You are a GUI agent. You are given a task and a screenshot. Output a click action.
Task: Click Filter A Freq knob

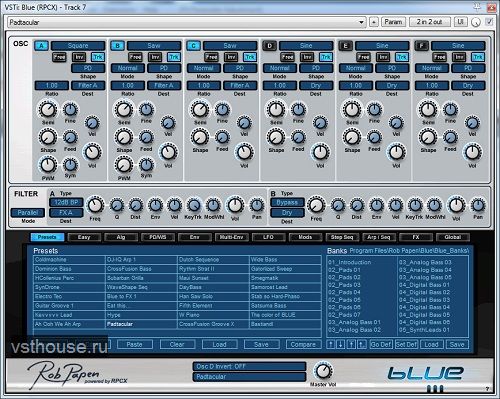point(95,205)
